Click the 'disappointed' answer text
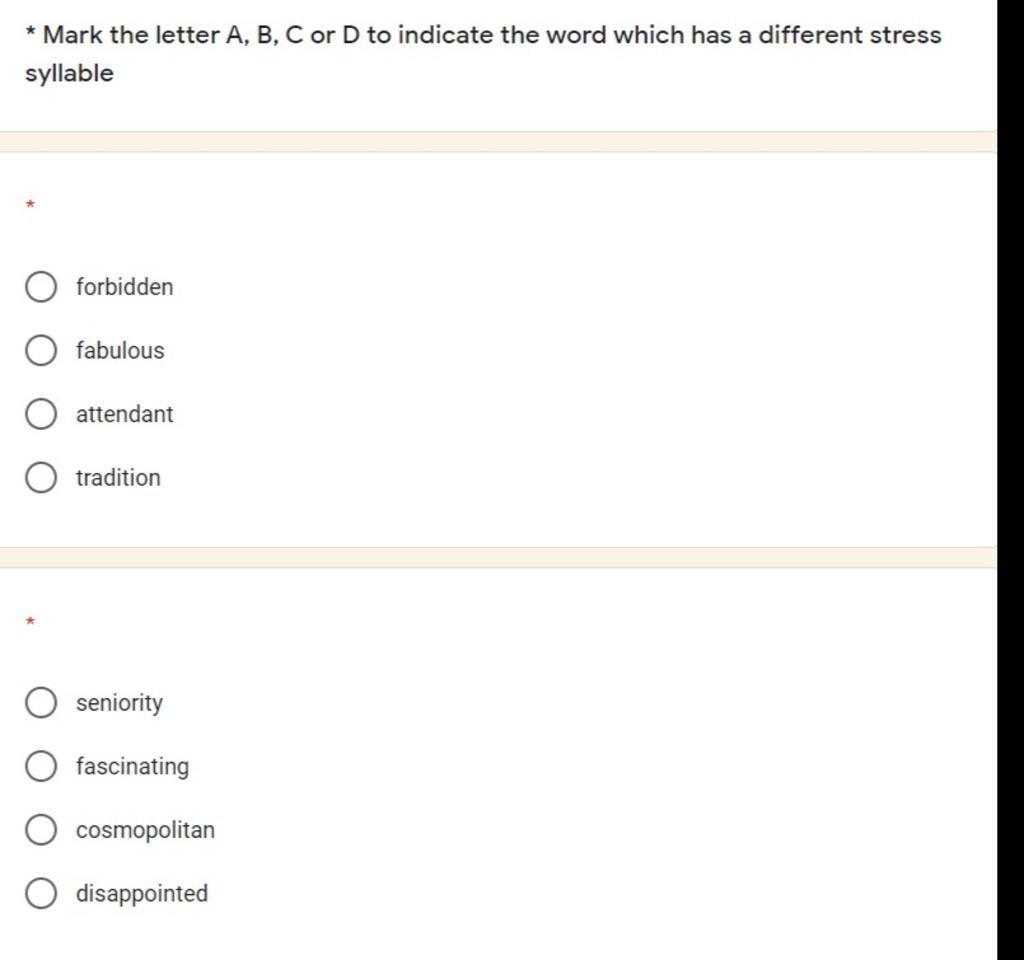This screenshot has height=960, width=1024. [x=142, y=894]
